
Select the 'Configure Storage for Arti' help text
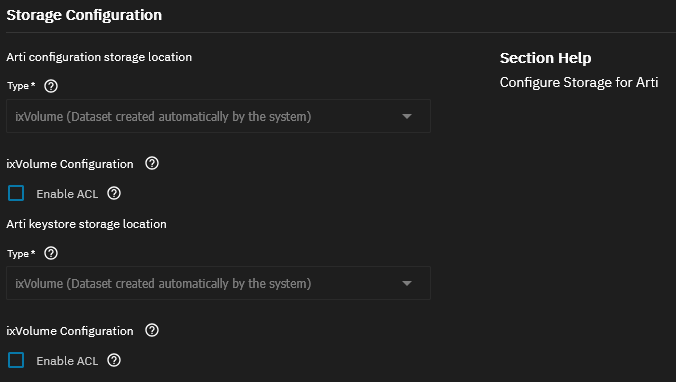pyautogui.click(x=579, y=82)
